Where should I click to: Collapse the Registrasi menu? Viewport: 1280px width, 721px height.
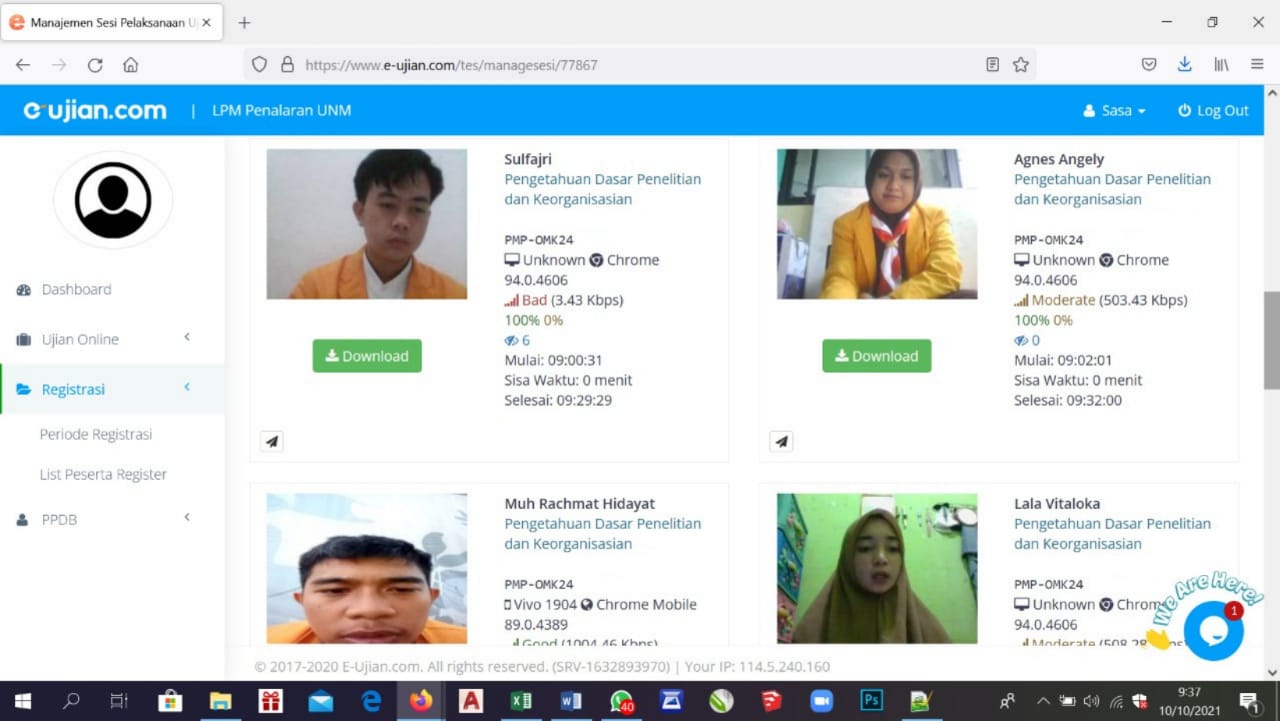coord(112,389)
